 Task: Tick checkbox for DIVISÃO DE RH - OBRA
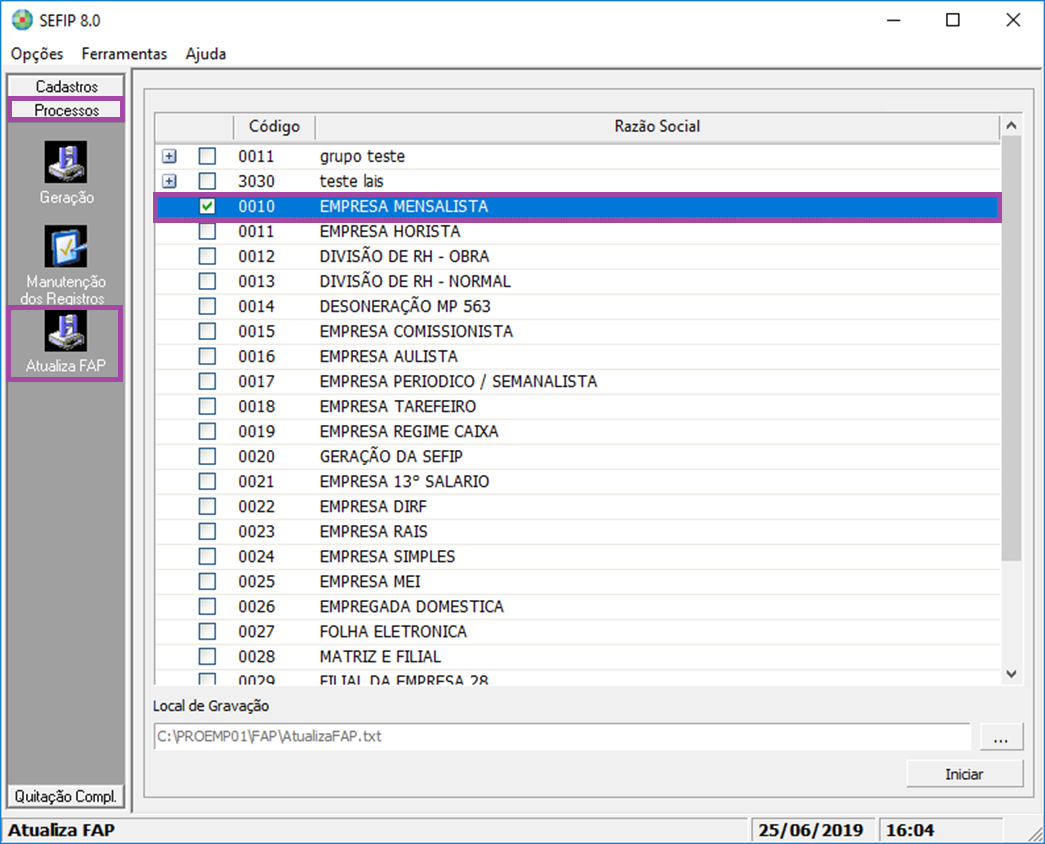click(207, 256)
